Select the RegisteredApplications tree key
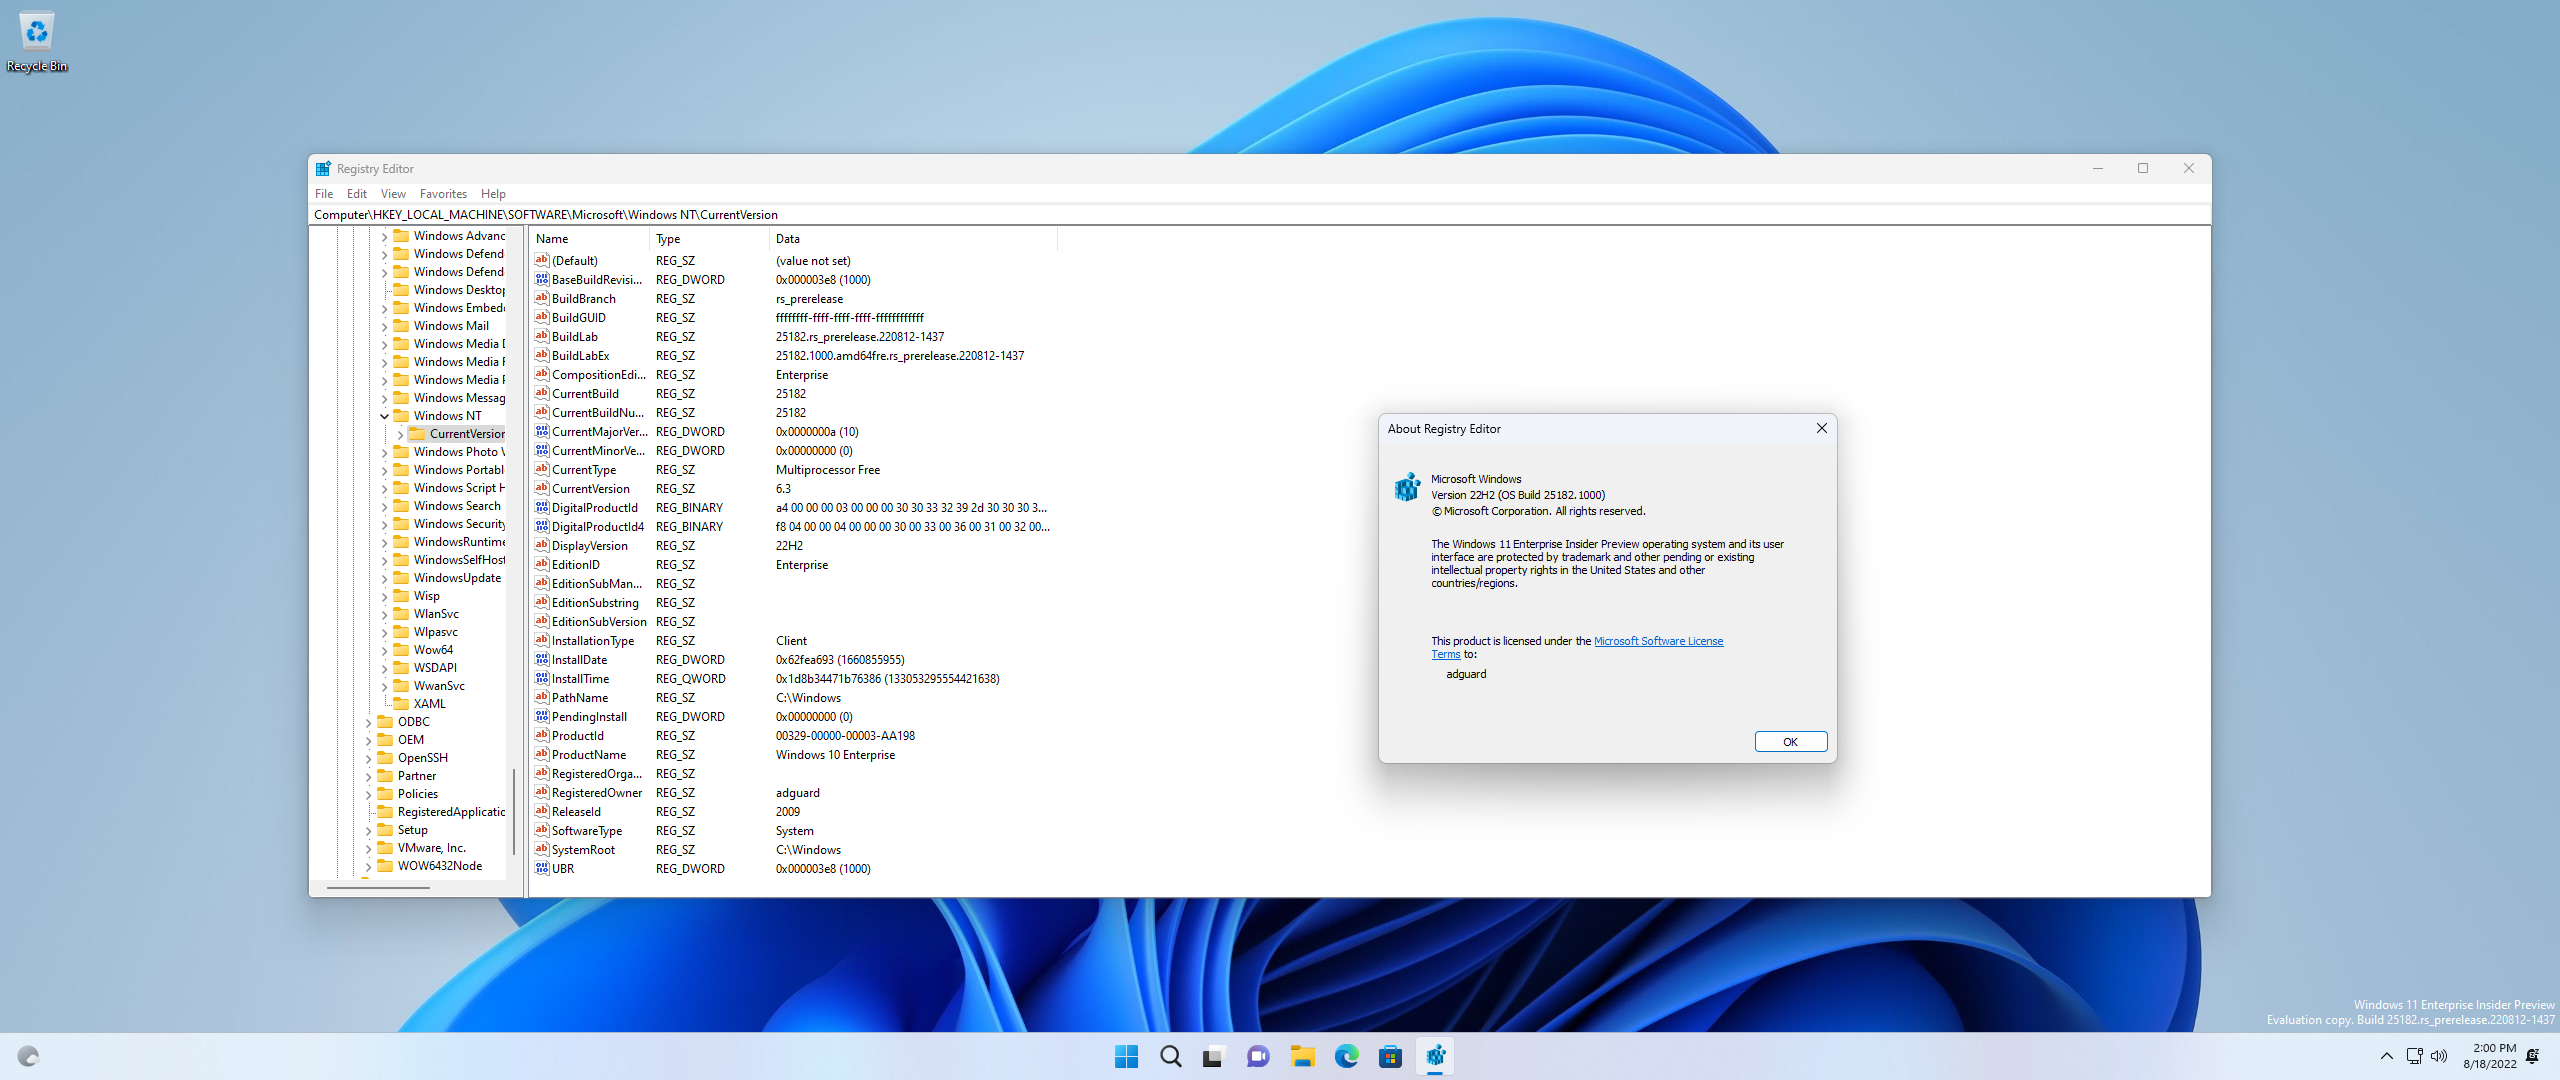Screen dimensions: 2560x1080 pyautogui.click(x=451, y=812)
